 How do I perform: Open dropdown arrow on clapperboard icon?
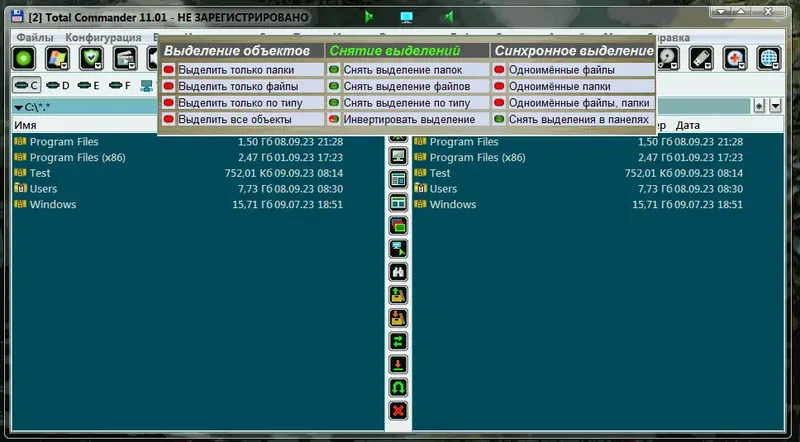click(x=132, y=66)
